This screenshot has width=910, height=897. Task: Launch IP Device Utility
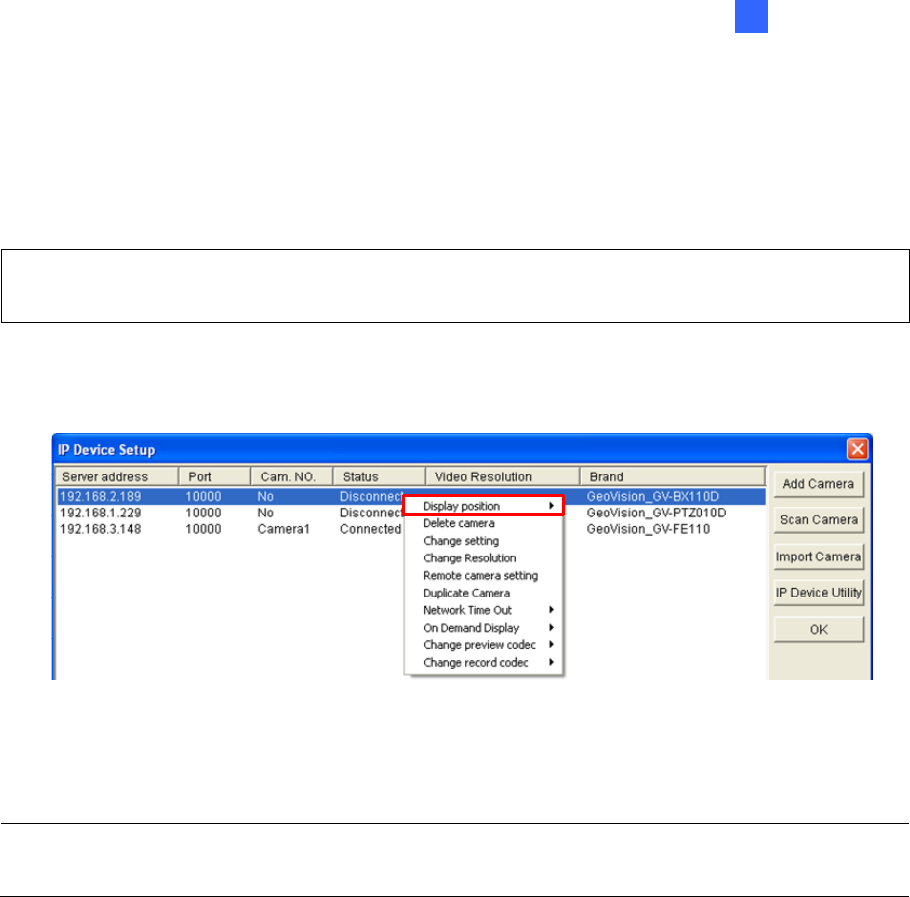pos(818,593)
